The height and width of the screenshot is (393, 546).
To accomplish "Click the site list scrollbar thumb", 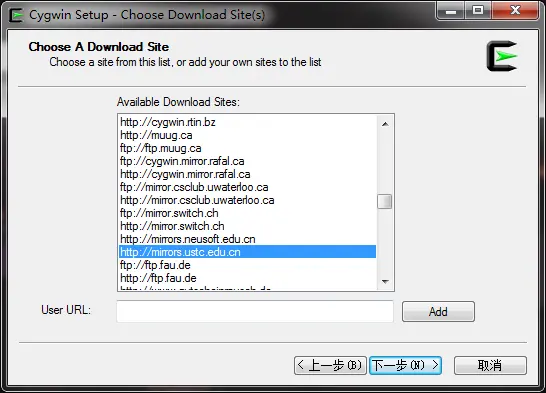I will (x=385, y=201).
